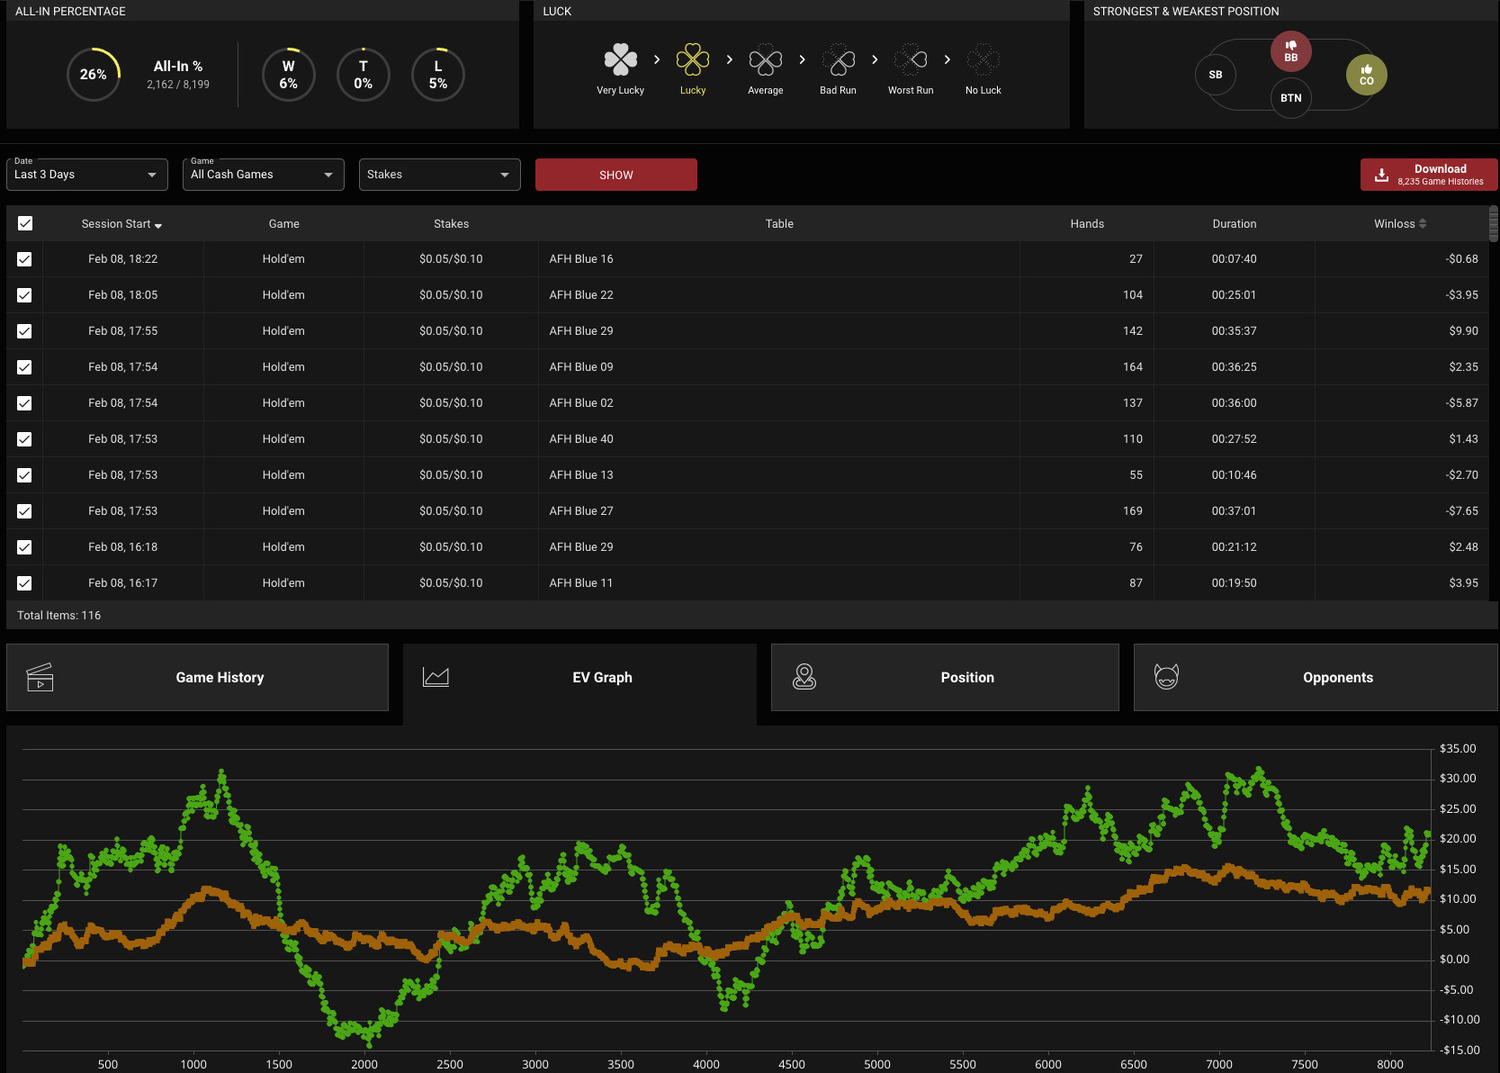Open the Position tab
This screenshot has height=1073, width=1500.
point(945,677)
